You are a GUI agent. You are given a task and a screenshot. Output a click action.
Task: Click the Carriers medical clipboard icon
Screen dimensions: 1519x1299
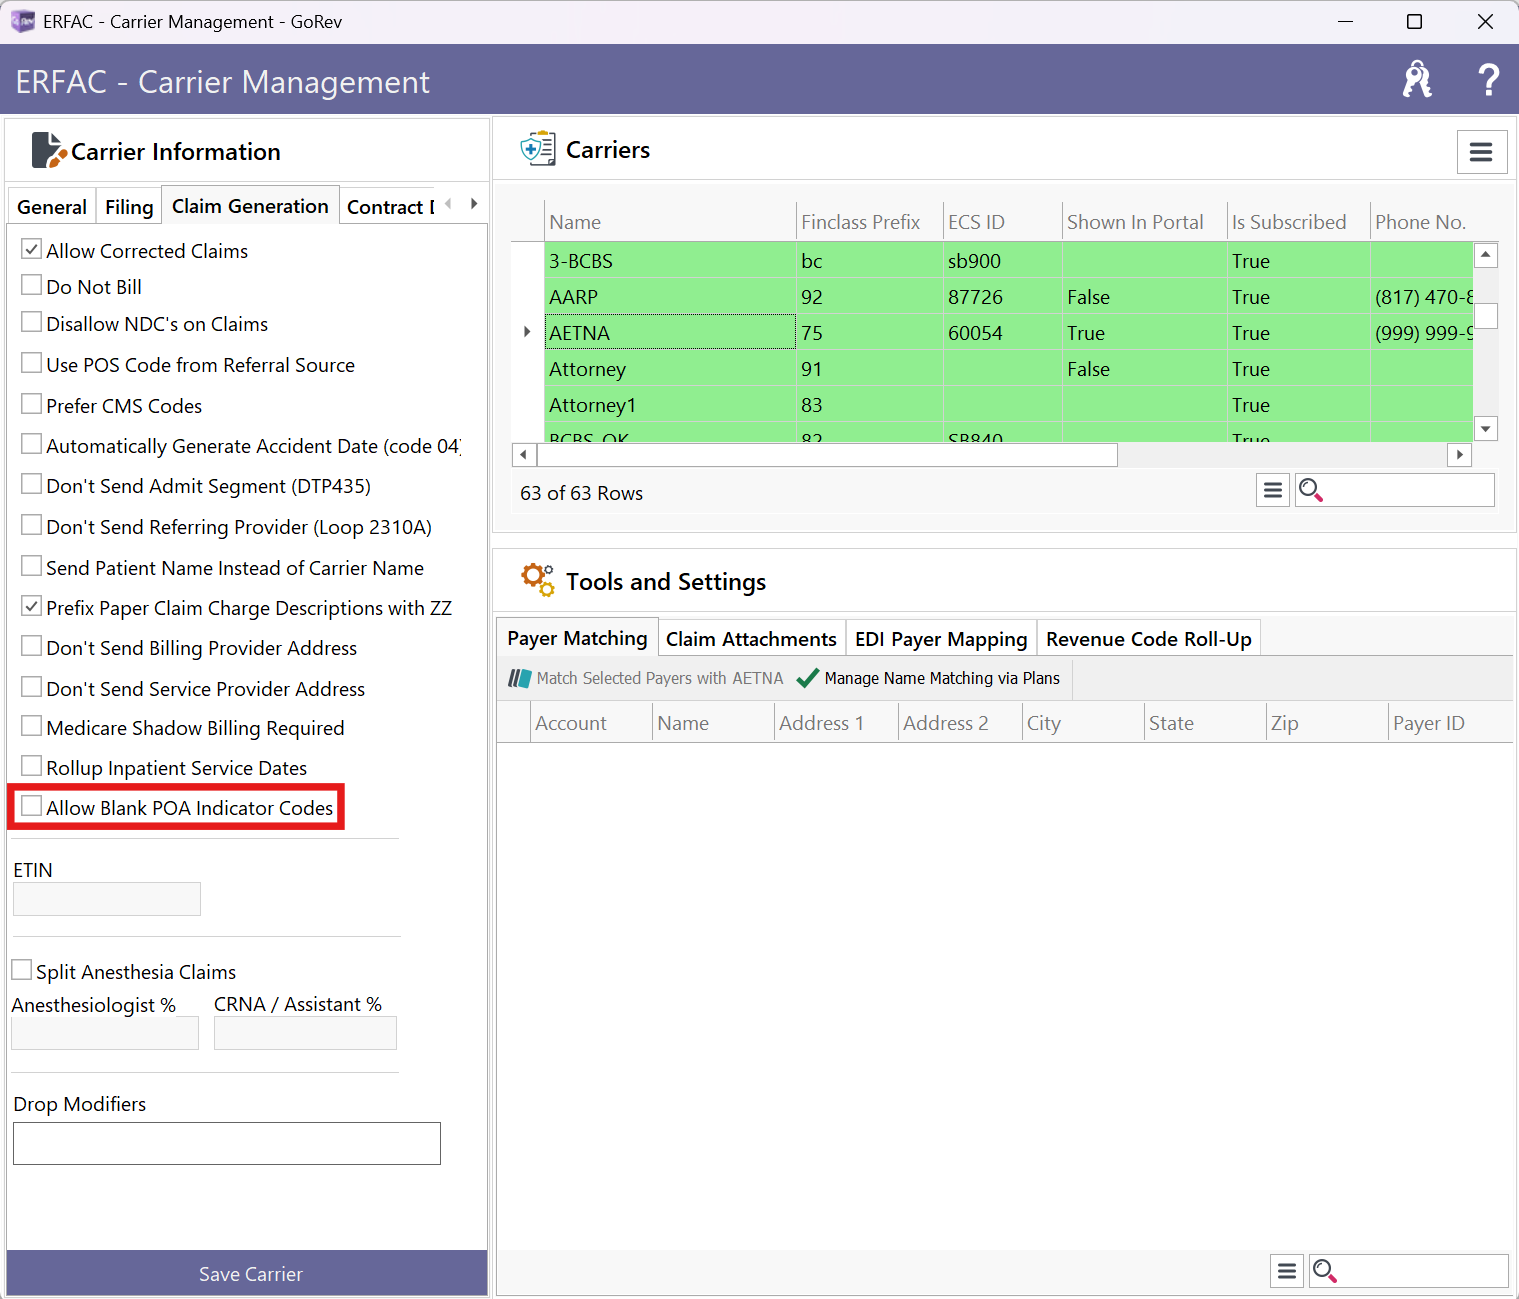coord(538,149)
